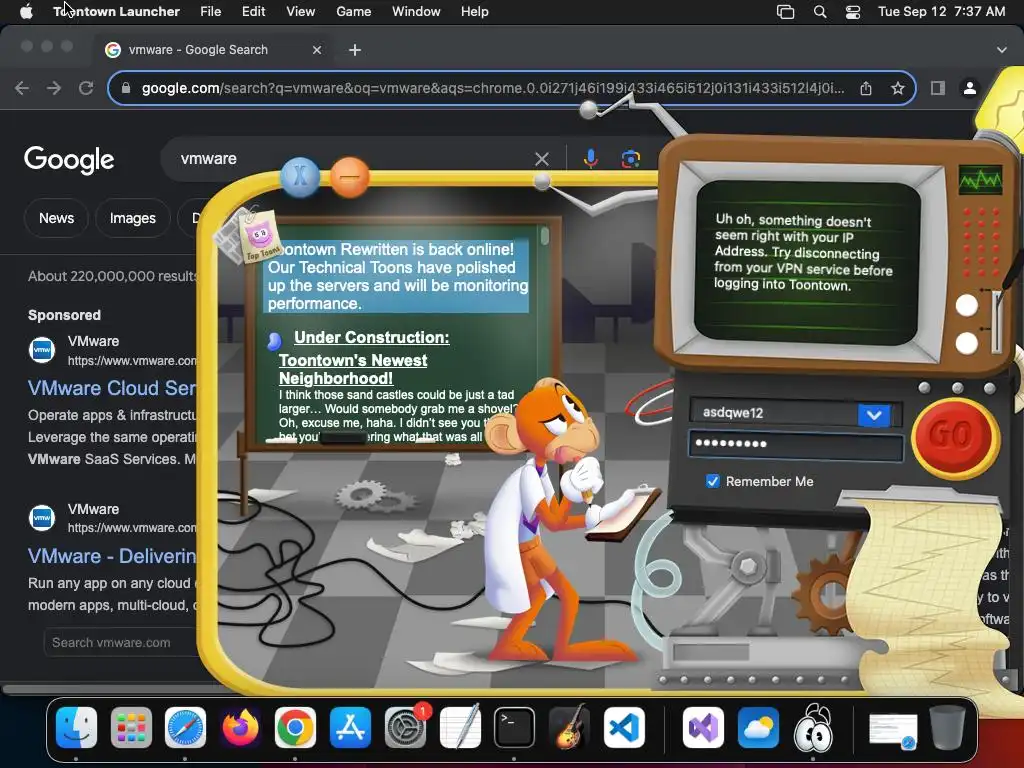1024x768 pixels.
Task: Open Safari from the Dock
Action: 185,728
